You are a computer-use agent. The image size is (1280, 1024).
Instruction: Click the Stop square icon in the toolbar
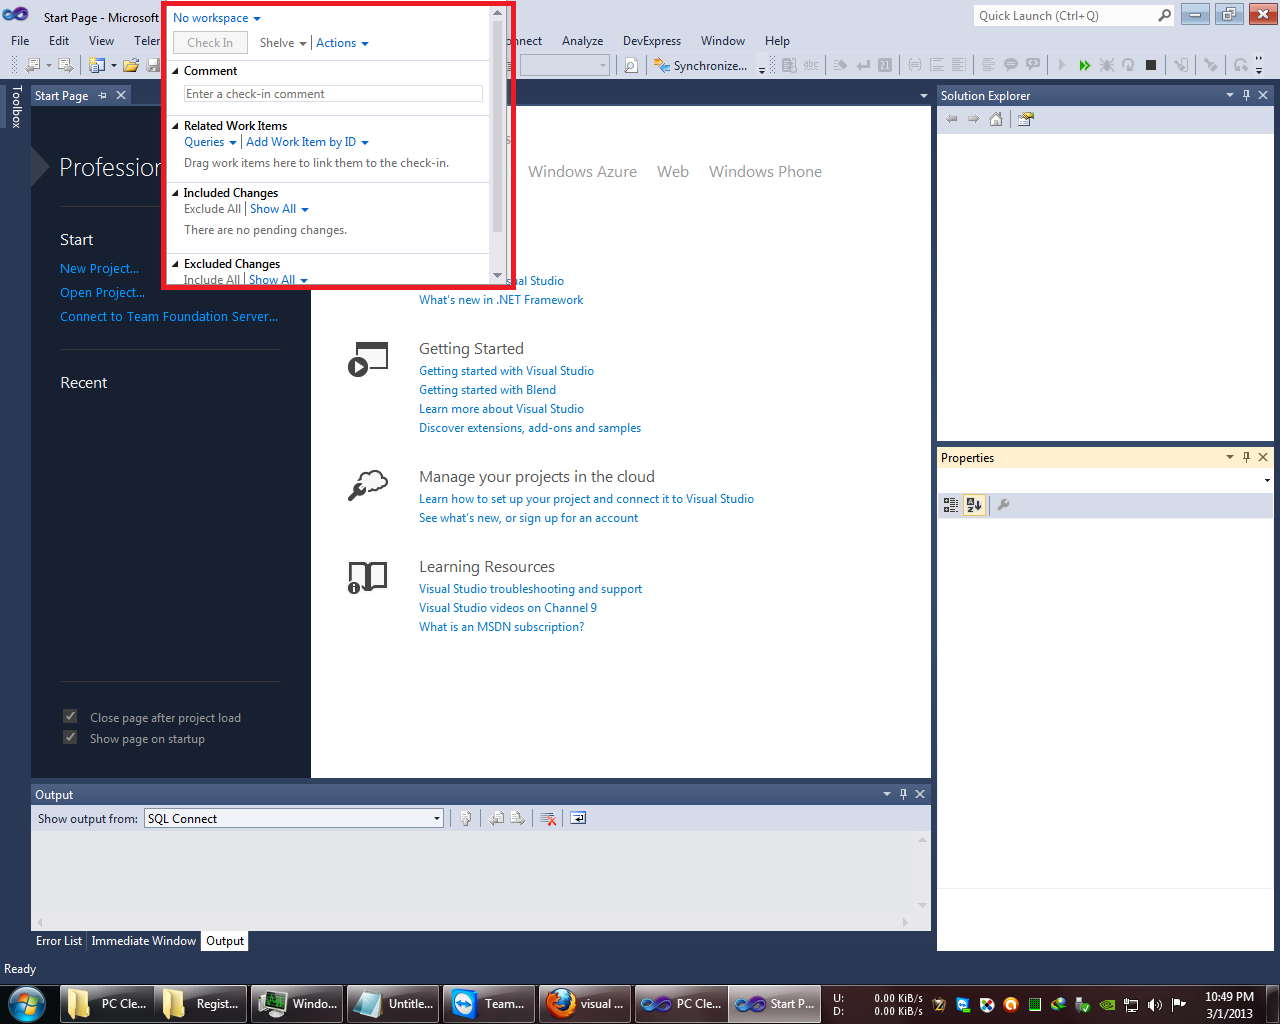coord(1151,65)
